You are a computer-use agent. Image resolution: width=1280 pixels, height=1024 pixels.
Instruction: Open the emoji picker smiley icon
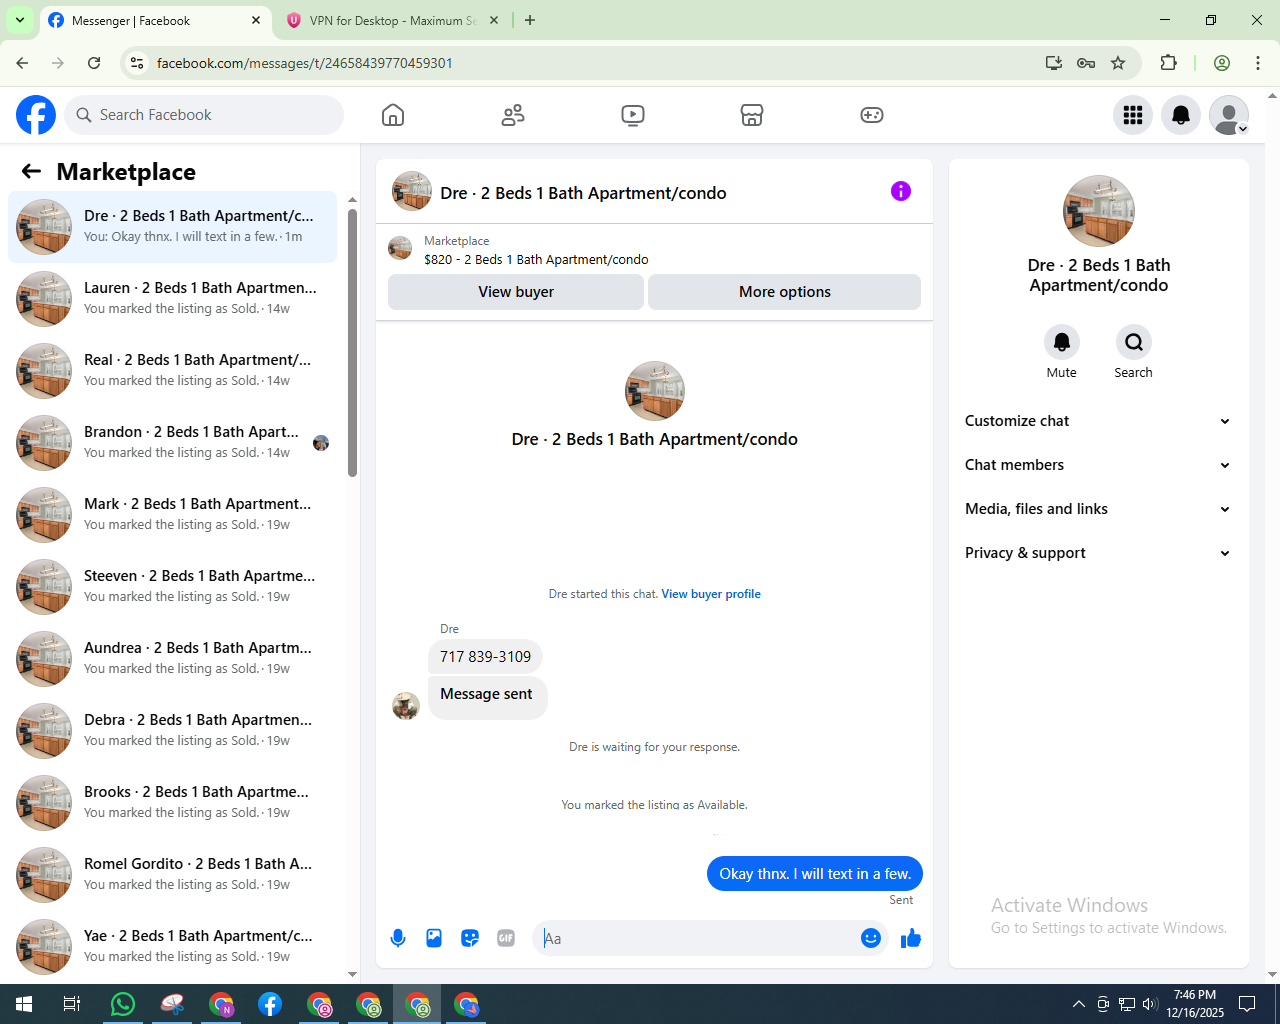tap(871, 938)
